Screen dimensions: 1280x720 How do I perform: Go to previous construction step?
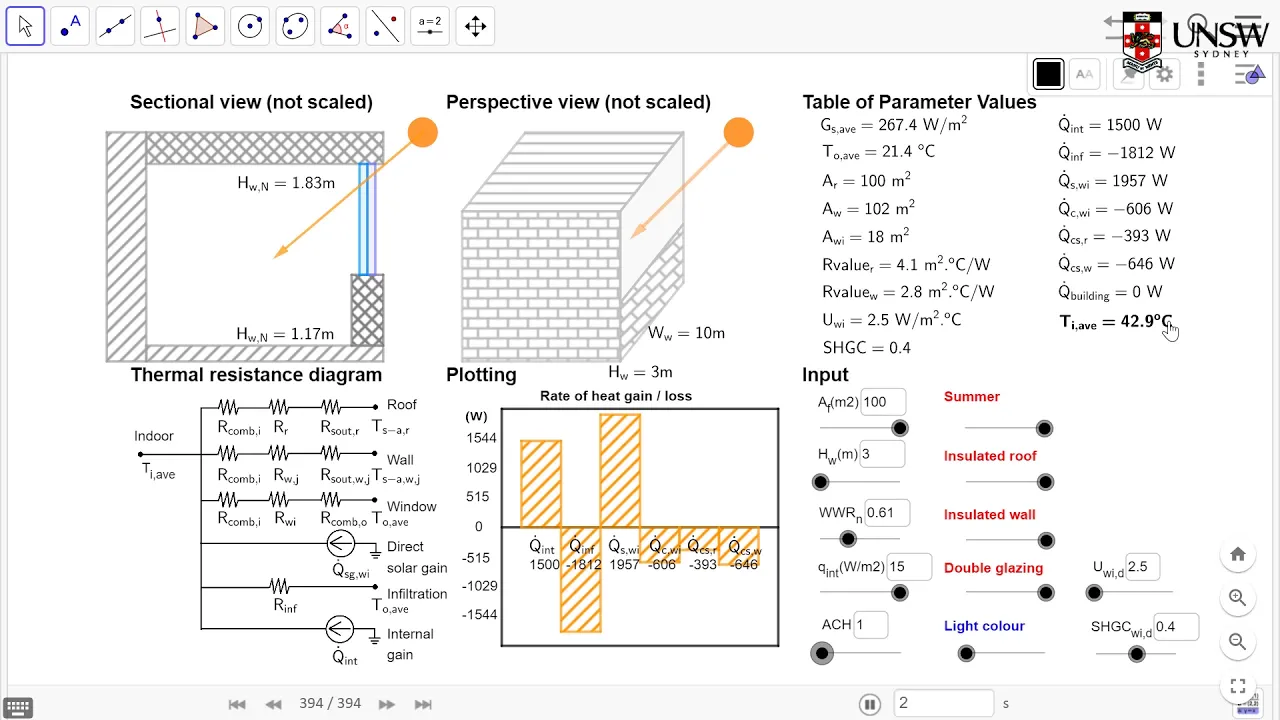[273, 704]
